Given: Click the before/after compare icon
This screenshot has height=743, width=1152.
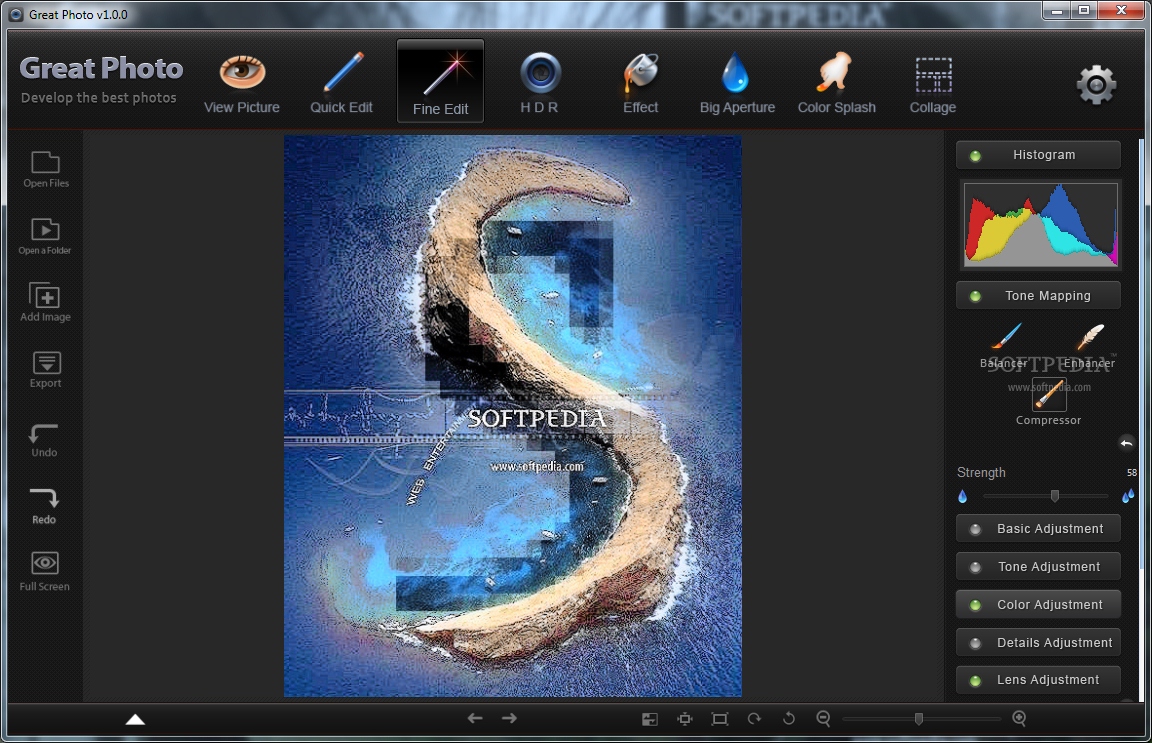Looking at the screenshot, I should (650, 719).
